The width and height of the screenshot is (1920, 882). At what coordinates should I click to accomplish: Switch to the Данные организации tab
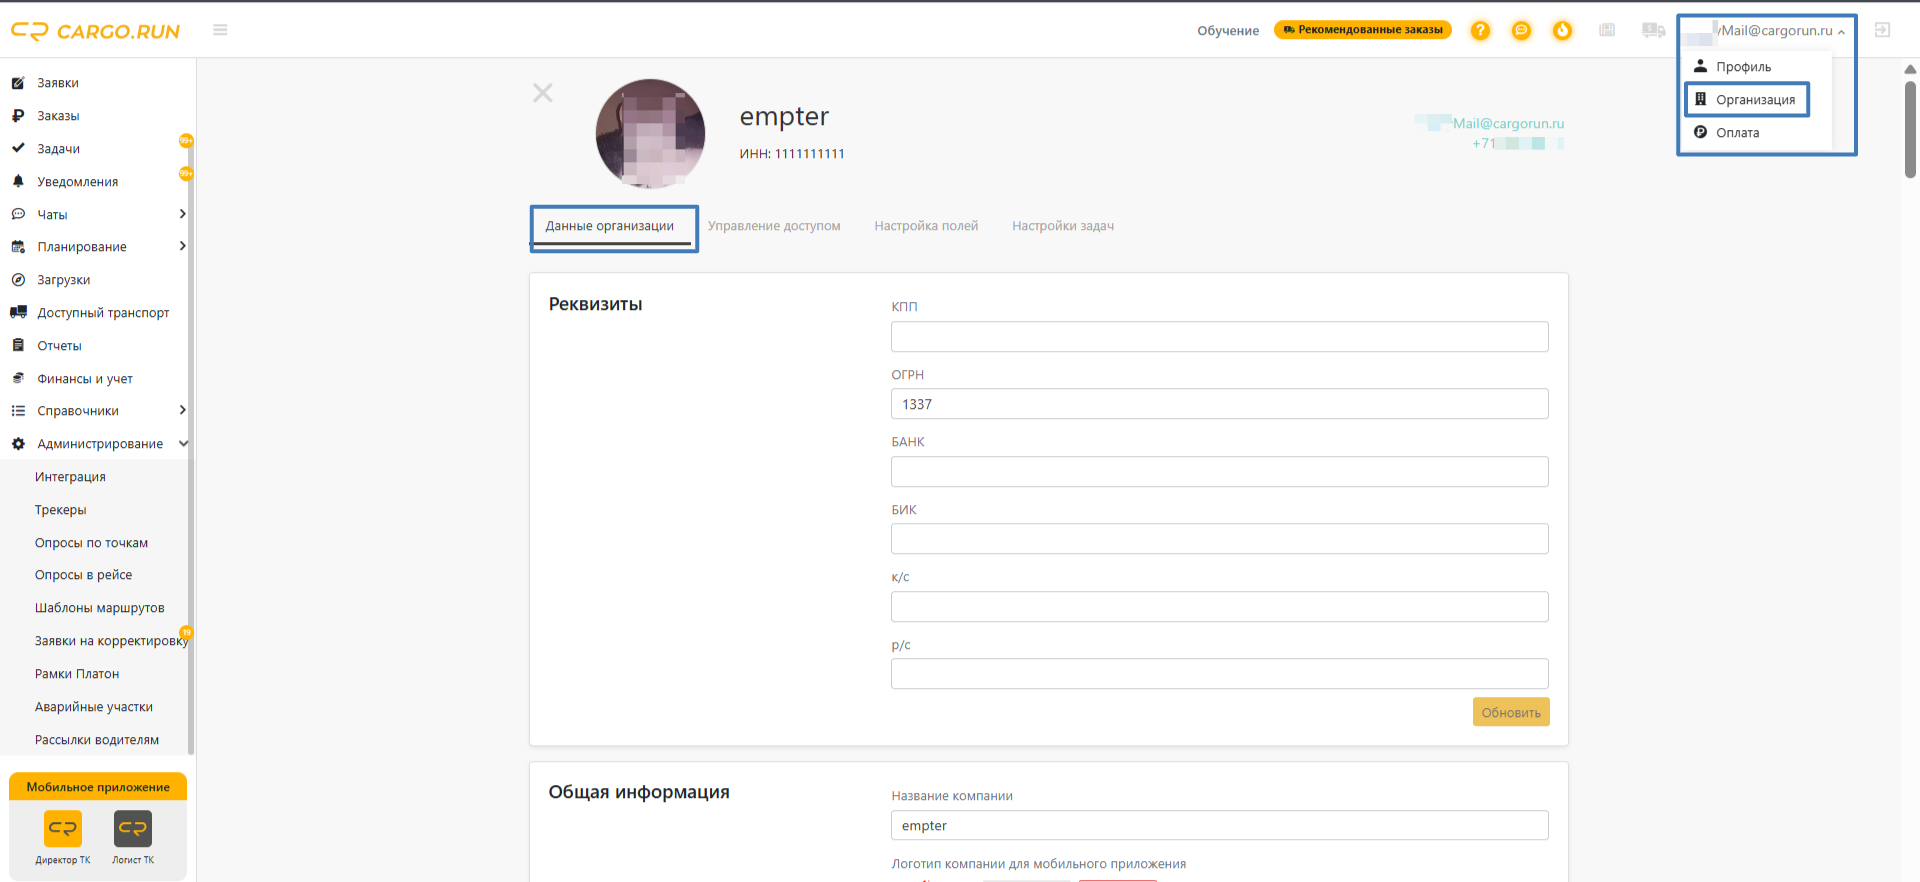[610, 226]
